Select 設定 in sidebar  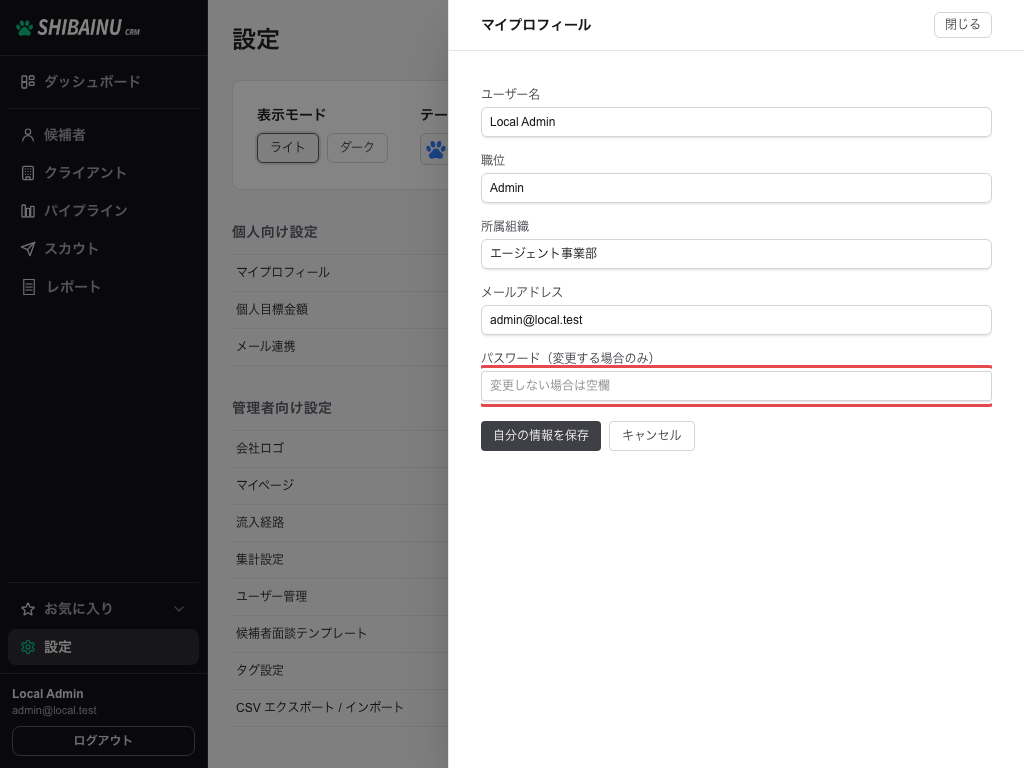103,647
